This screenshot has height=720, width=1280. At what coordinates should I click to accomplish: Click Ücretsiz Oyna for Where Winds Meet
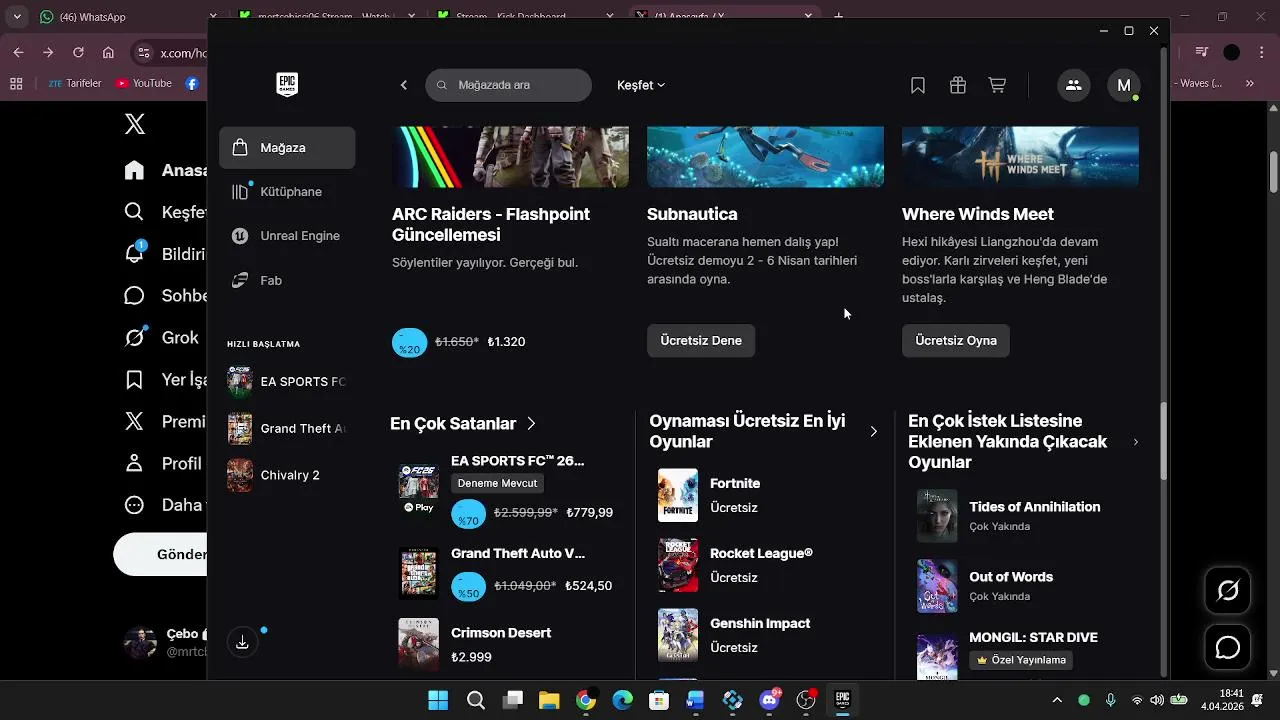(x=956, y=341)
